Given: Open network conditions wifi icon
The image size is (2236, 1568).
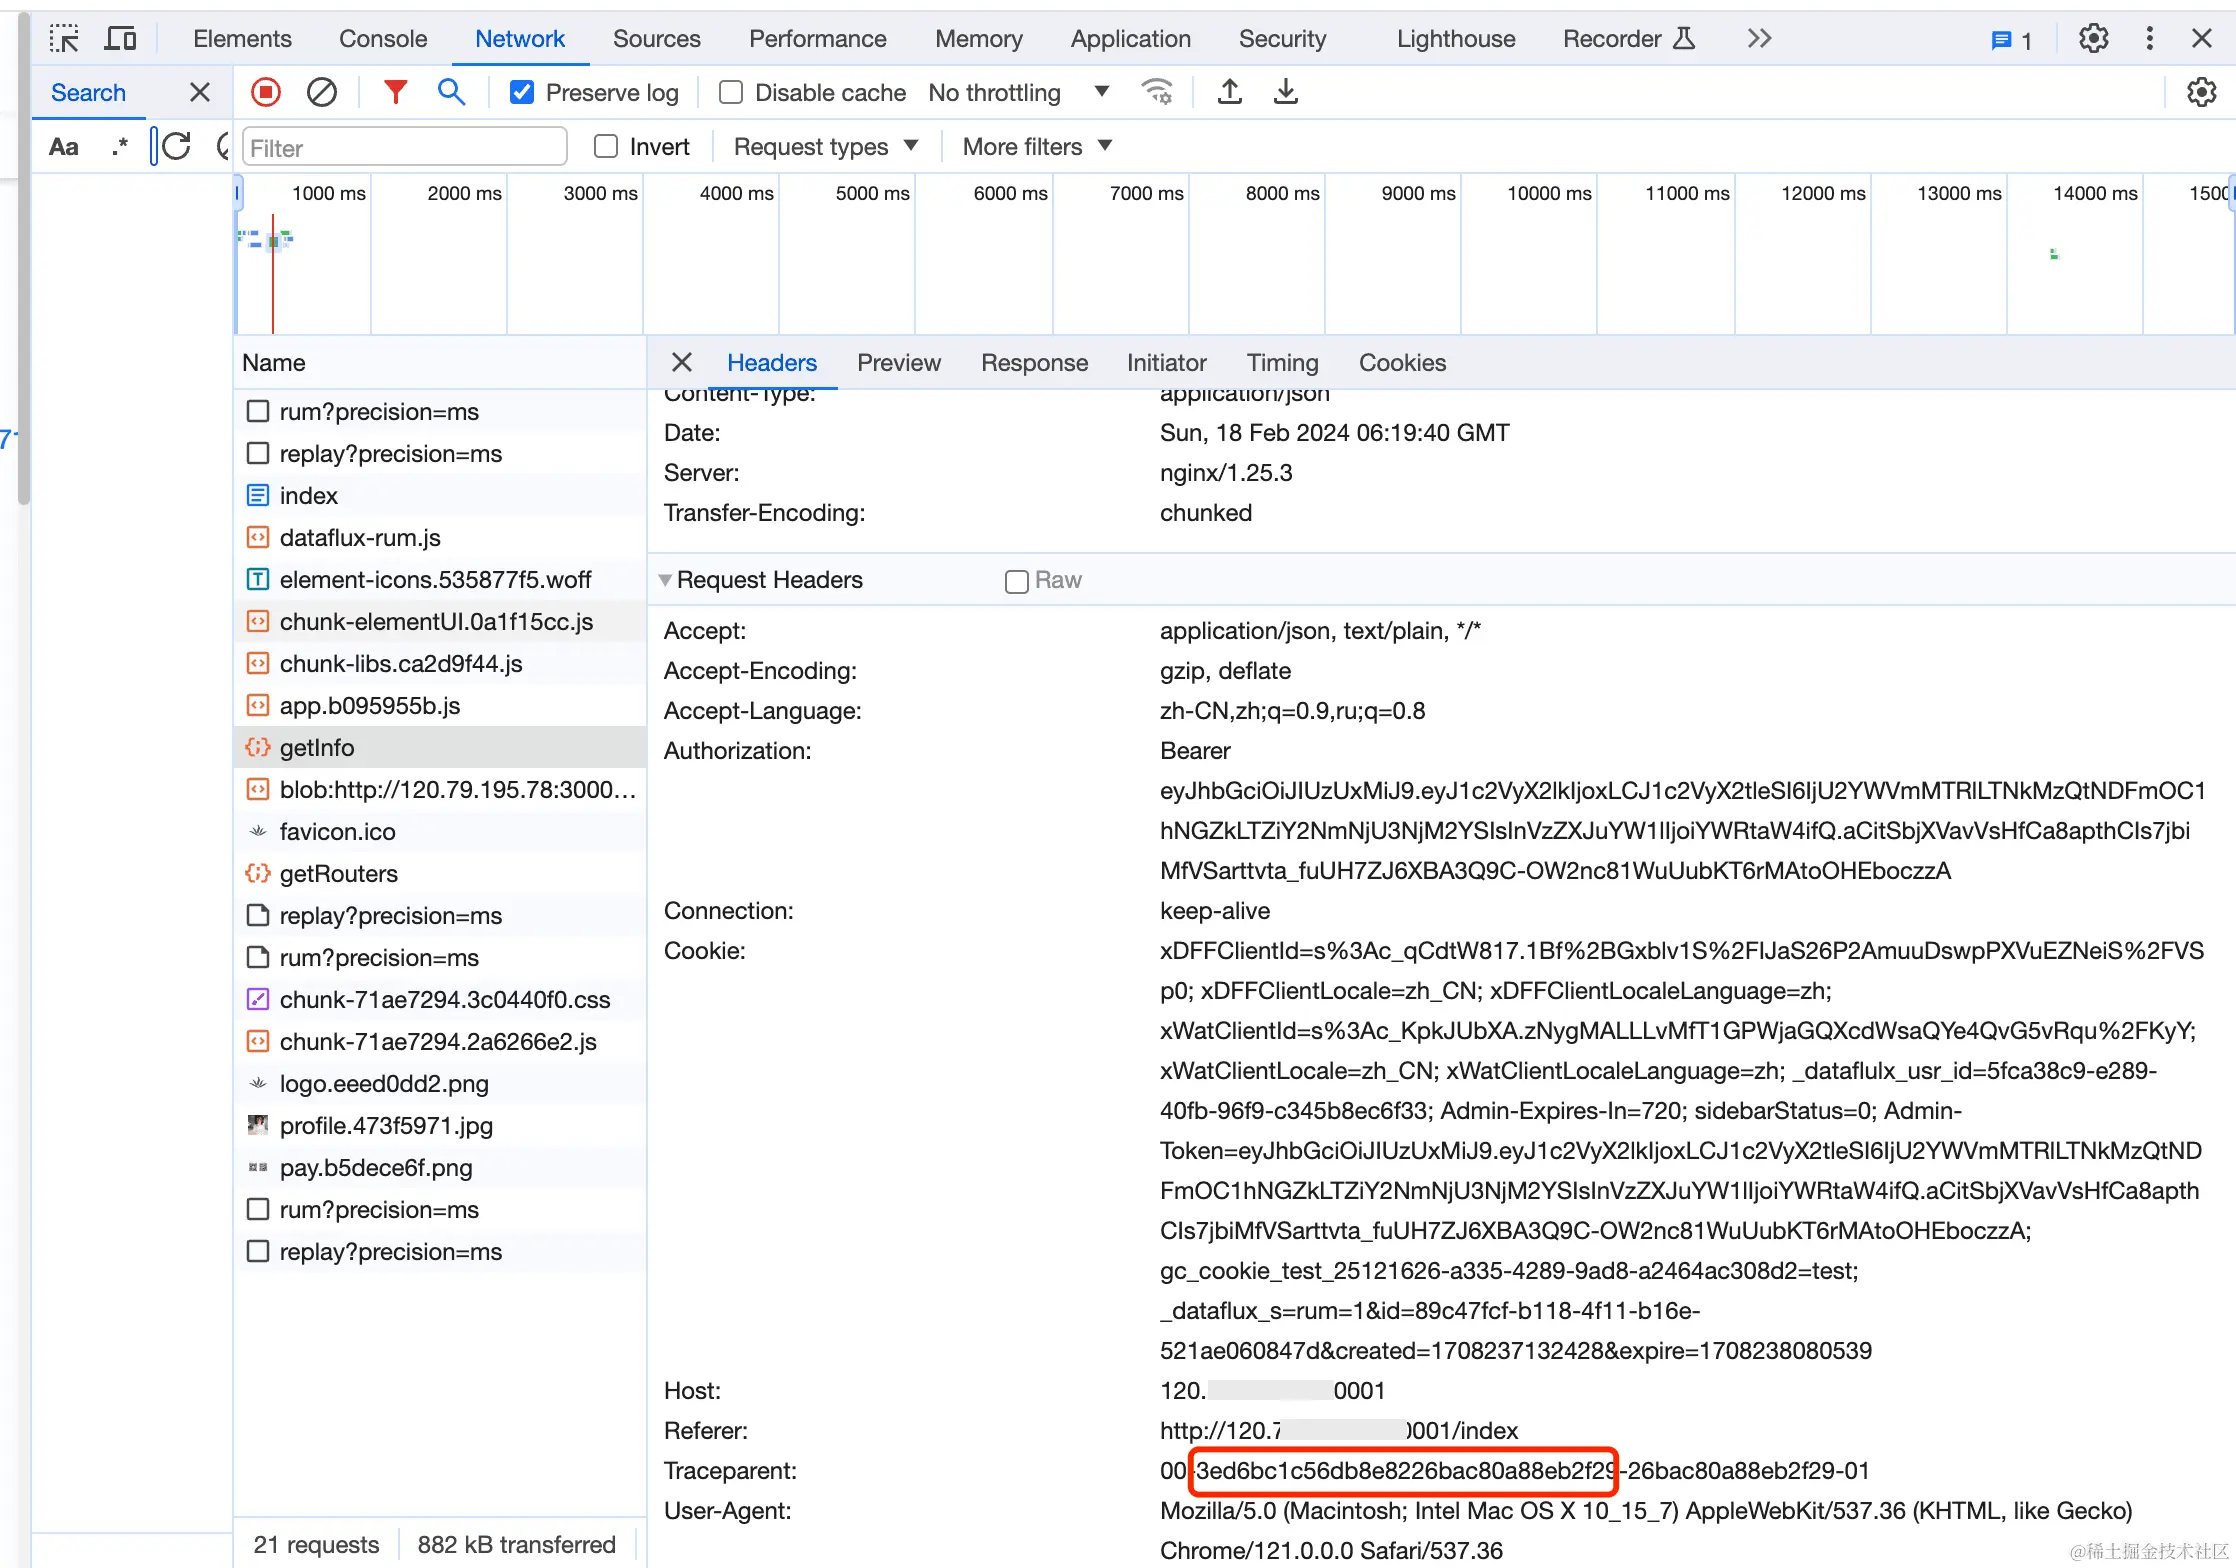Looking at the screenshot, I should tap(1157, 92).
